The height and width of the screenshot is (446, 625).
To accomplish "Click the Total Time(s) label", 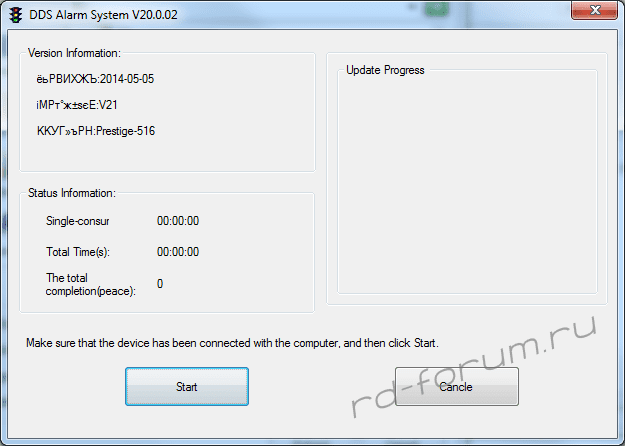I will pos(78,252).
